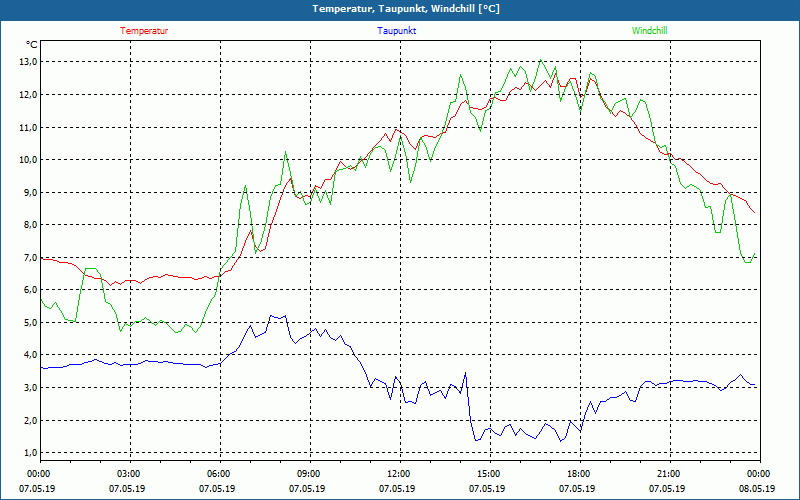The image size is (800, 500).
Task: Click the 15:00 time axis label
Action: pos(488,474)
